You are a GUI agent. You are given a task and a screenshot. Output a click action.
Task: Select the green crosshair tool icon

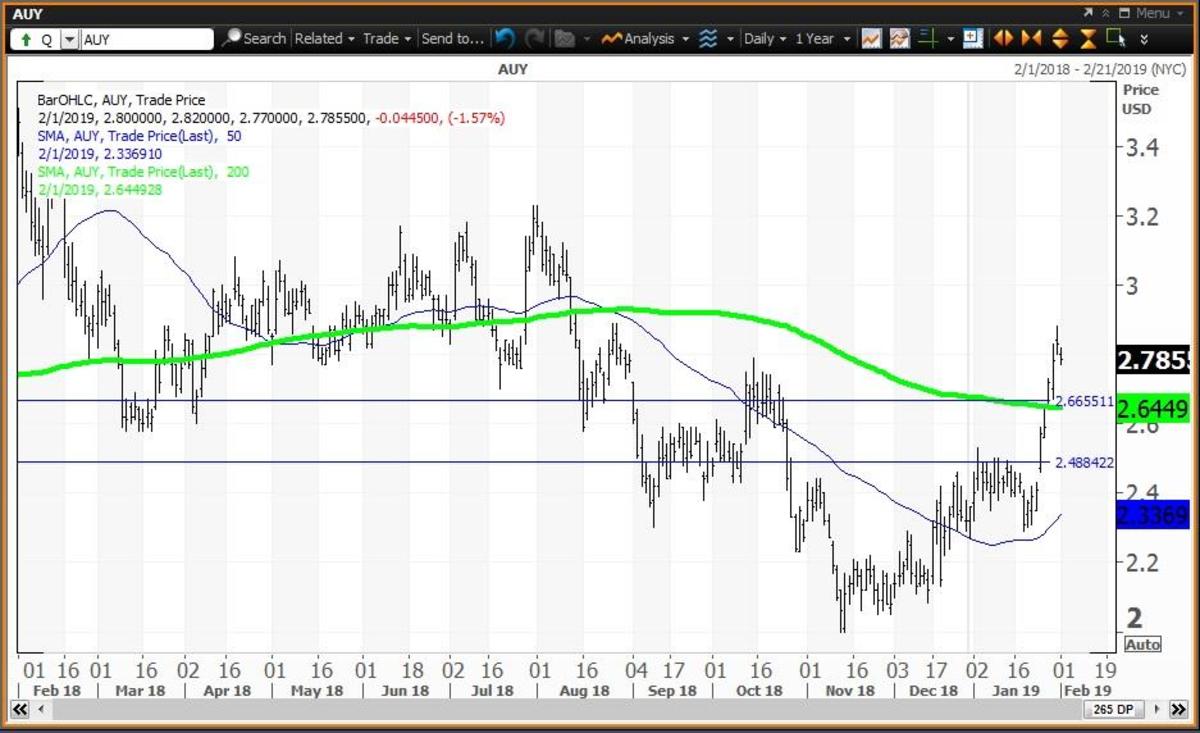tap(927, 39)
